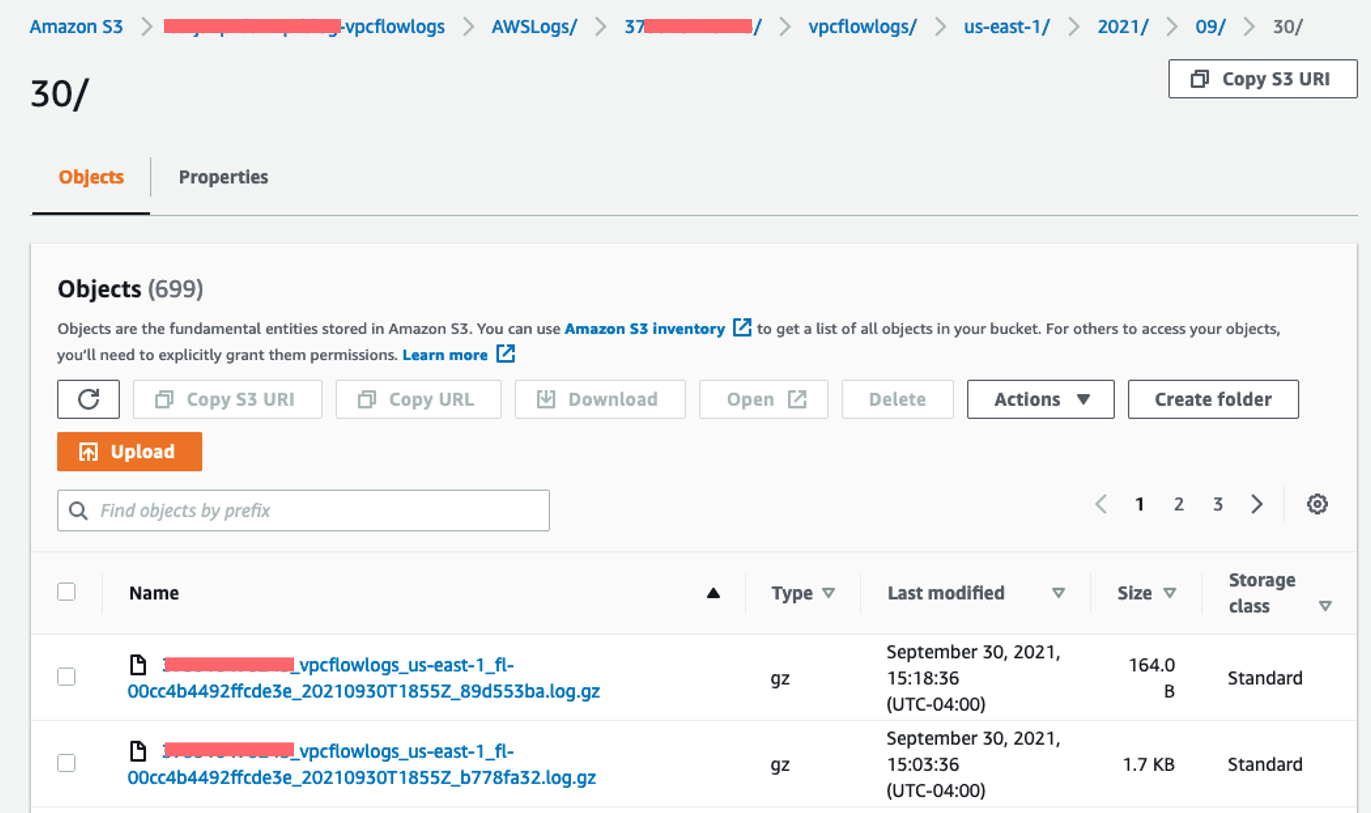The width and height of the screenshot is (1371, 813).
Task: Open the Storage class column filter
Action: tap(1327, 605)
